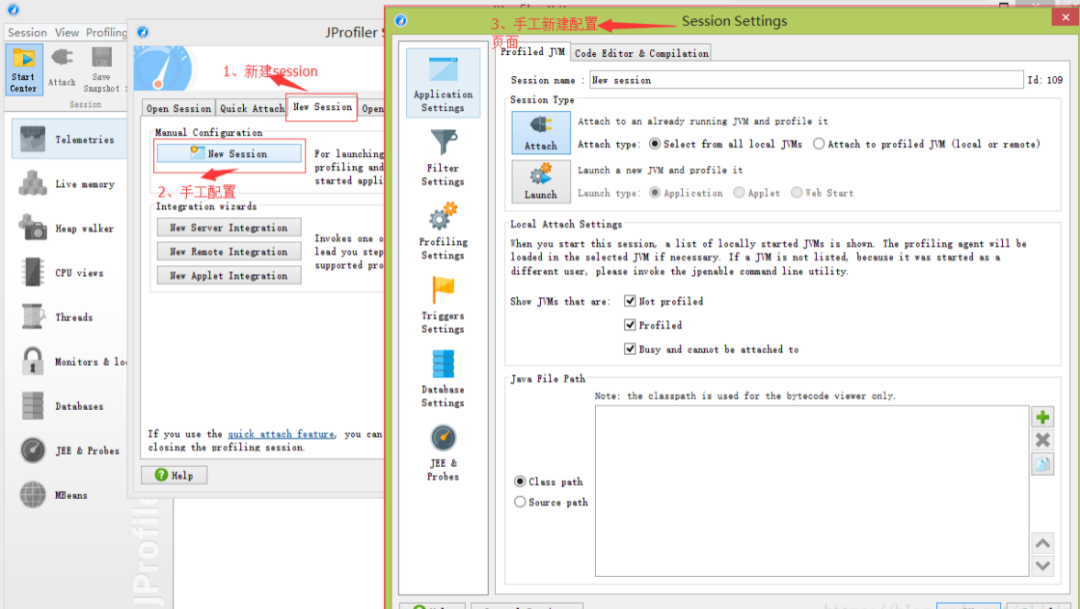Remove selected path entry with X icon
Viewport: 1080px width, 609px height.
[x=1042, y=440]
